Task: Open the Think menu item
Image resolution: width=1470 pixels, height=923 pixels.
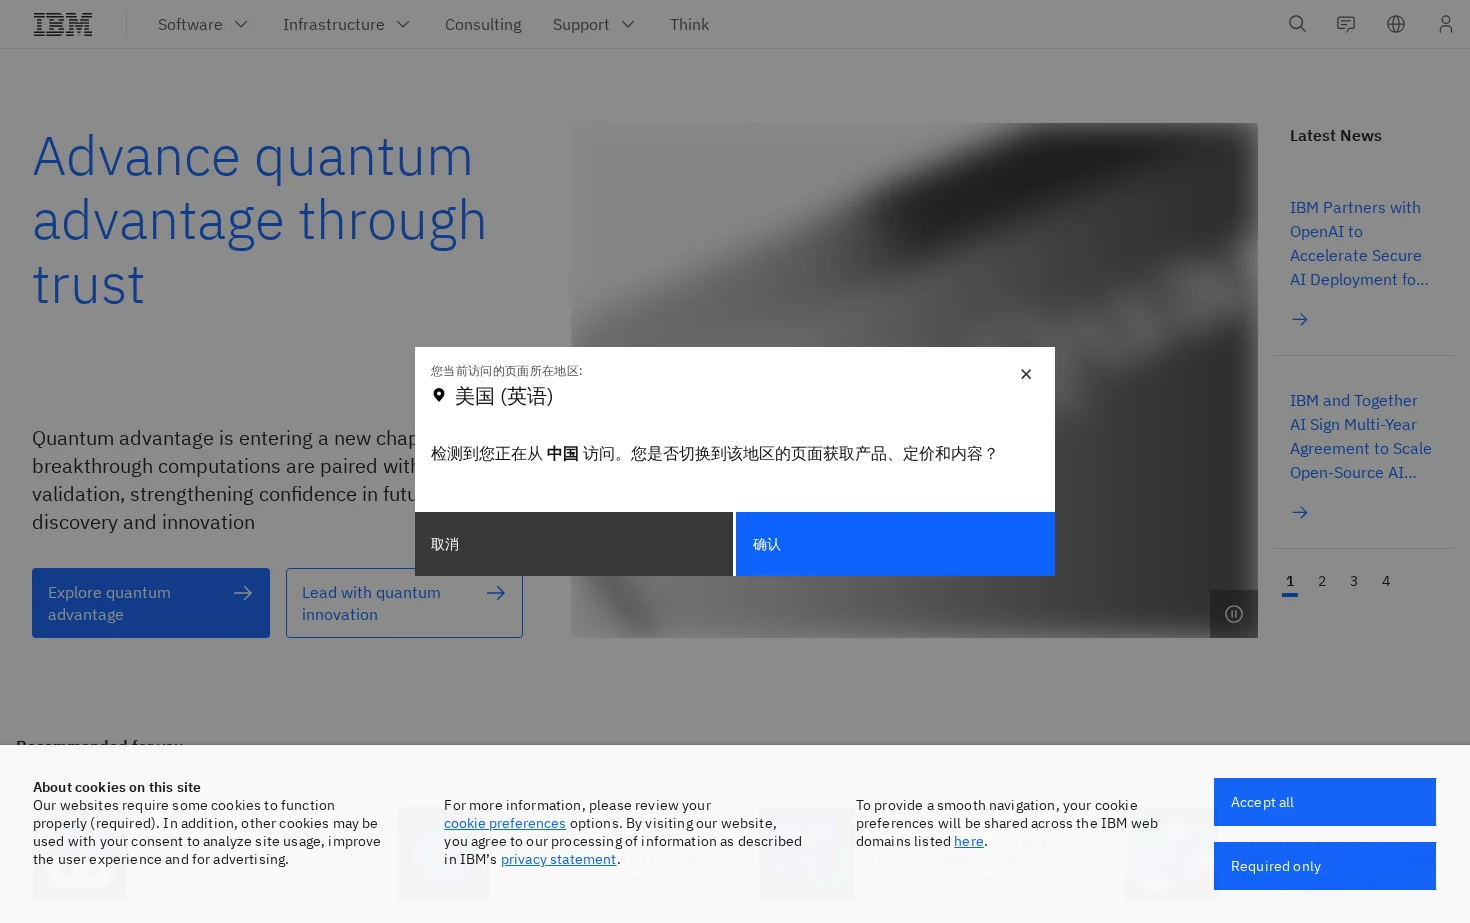Action: [x=689, y=24]
